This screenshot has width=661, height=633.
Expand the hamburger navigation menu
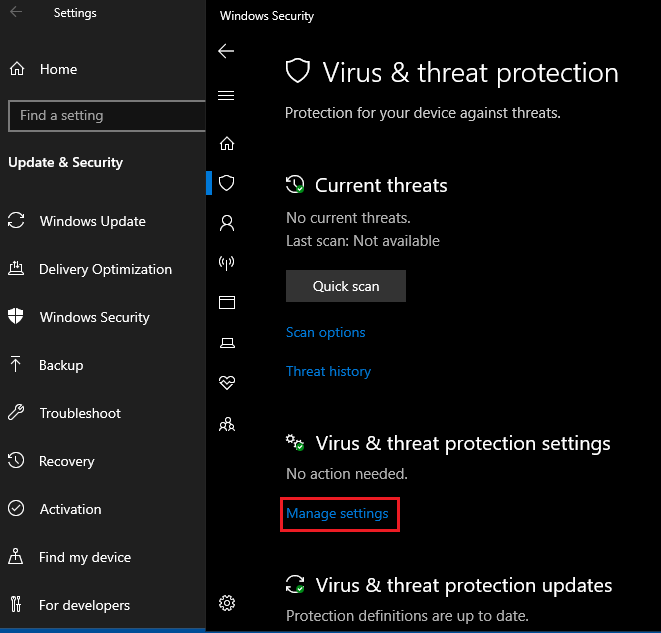point(226,96)
